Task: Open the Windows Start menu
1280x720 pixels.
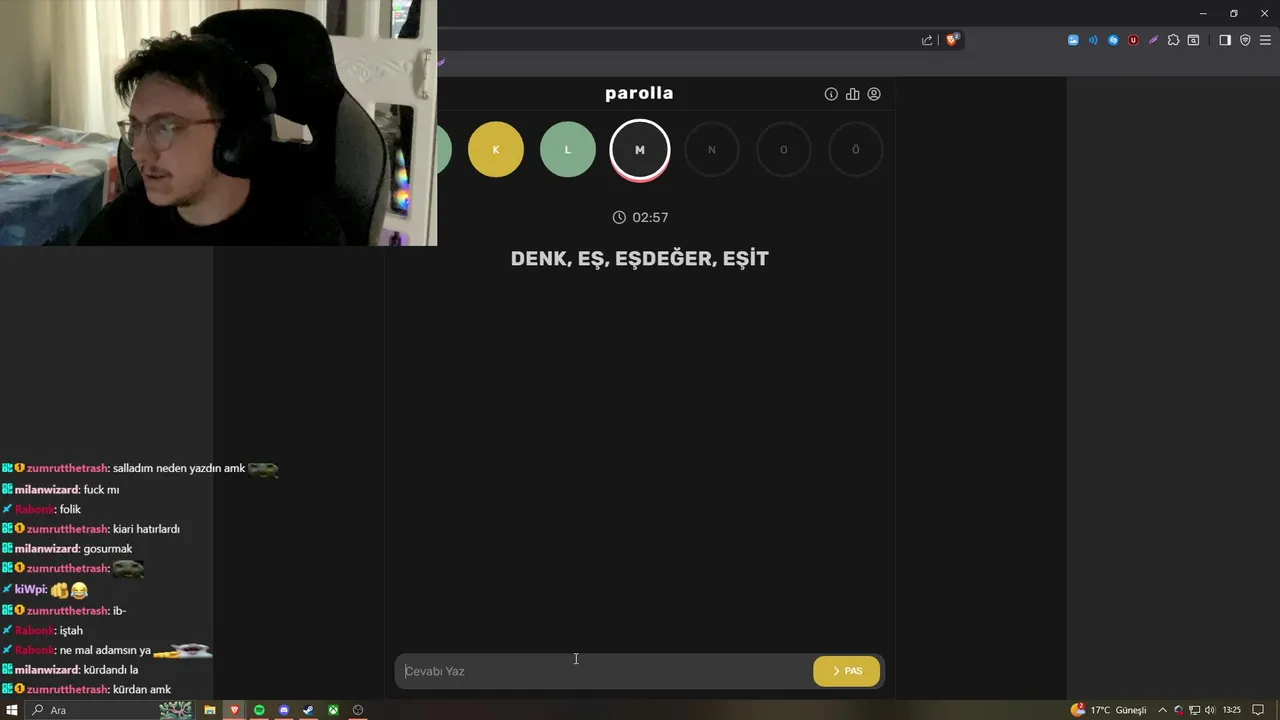Action: coord(12,710)
